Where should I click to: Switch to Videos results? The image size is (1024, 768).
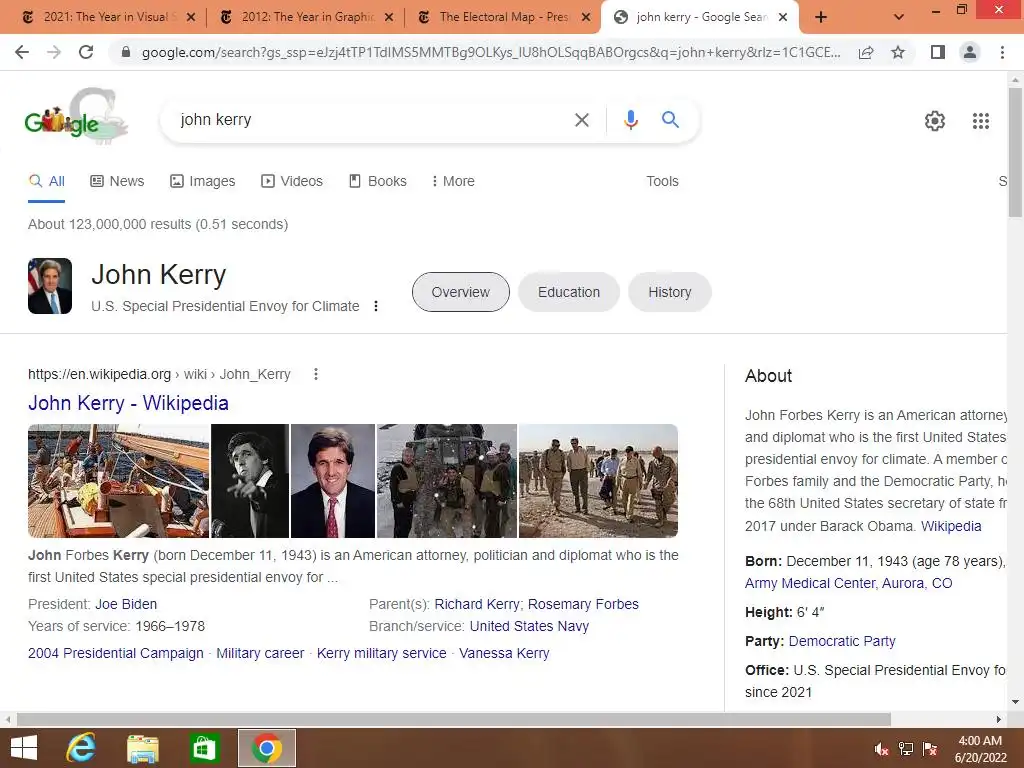tap(292, 181)
